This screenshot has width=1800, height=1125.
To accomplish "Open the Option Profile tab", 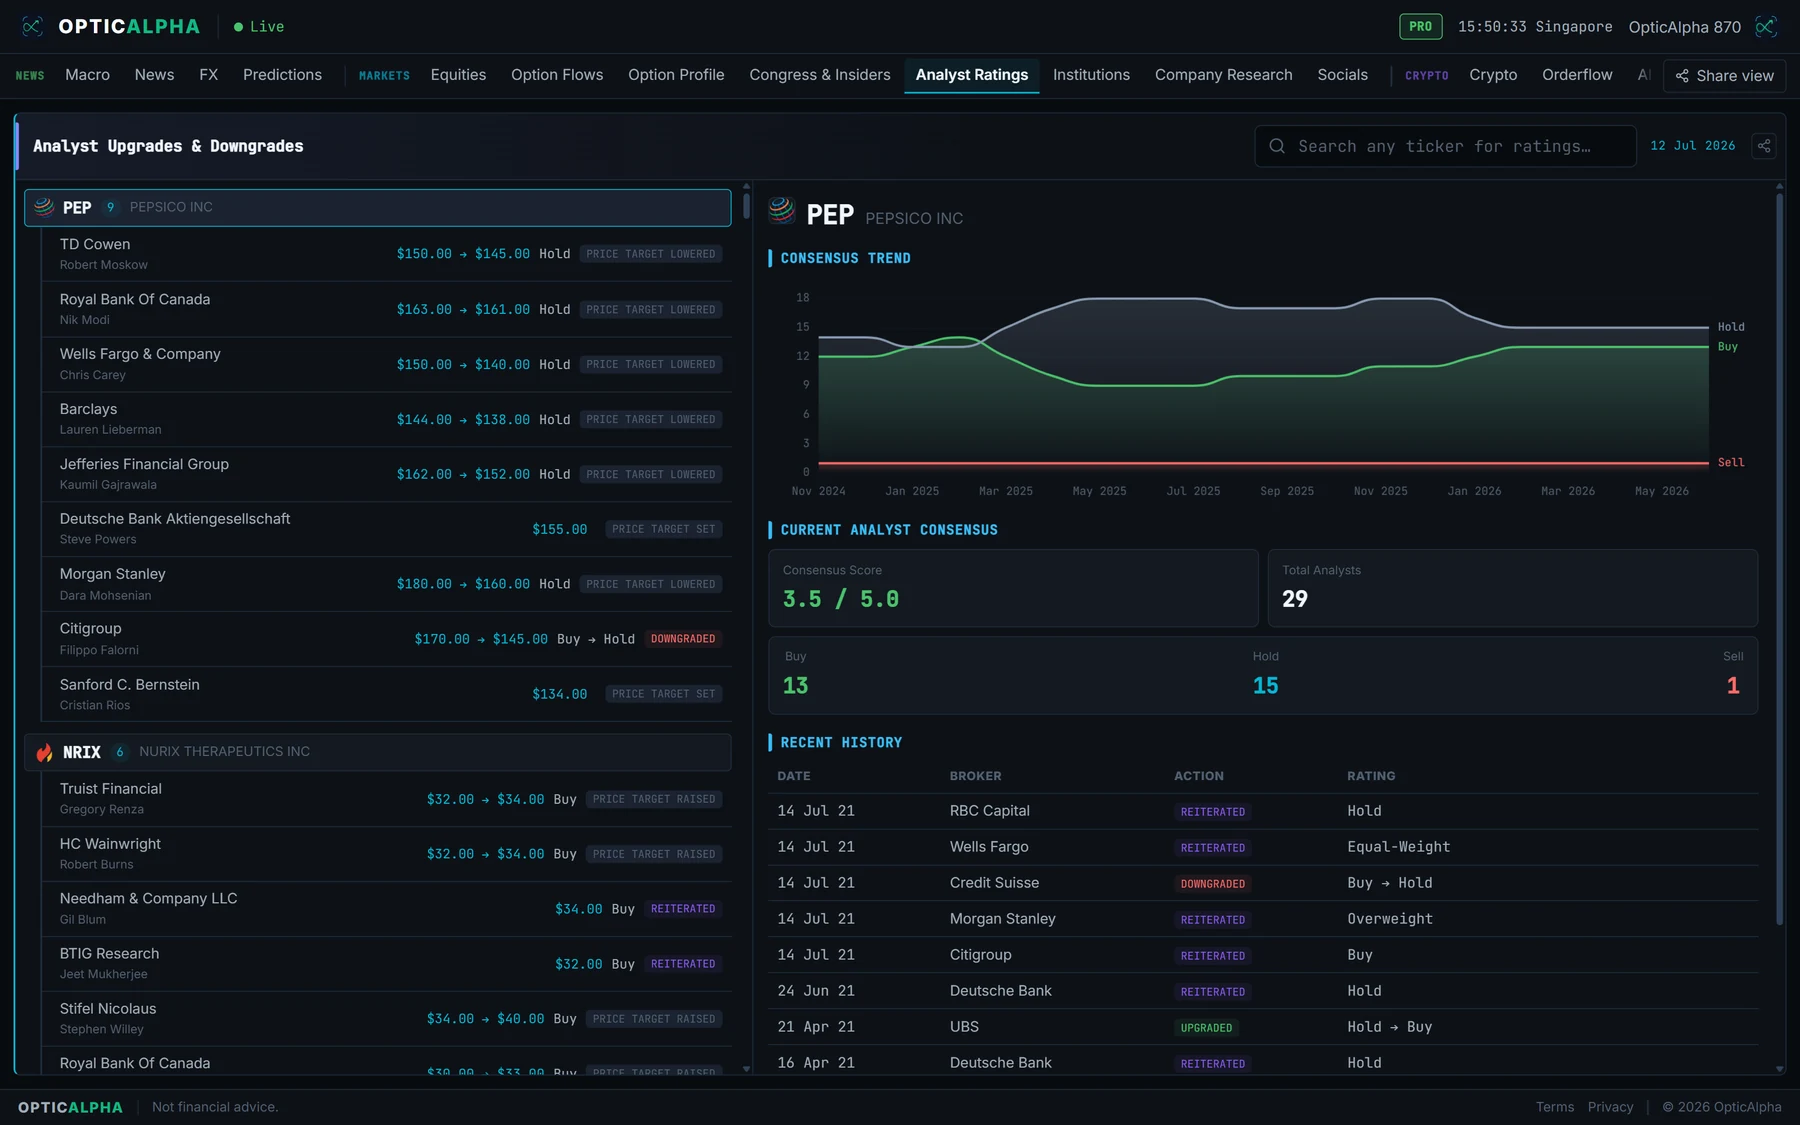I will [x=676, y=75].
